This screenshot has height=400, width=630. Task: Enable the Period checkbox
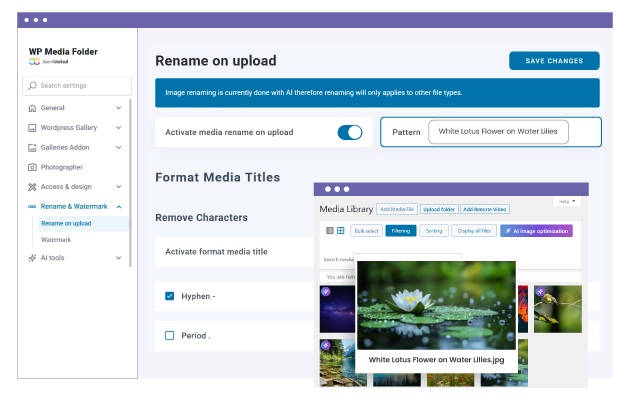click(x=170, y=335)
